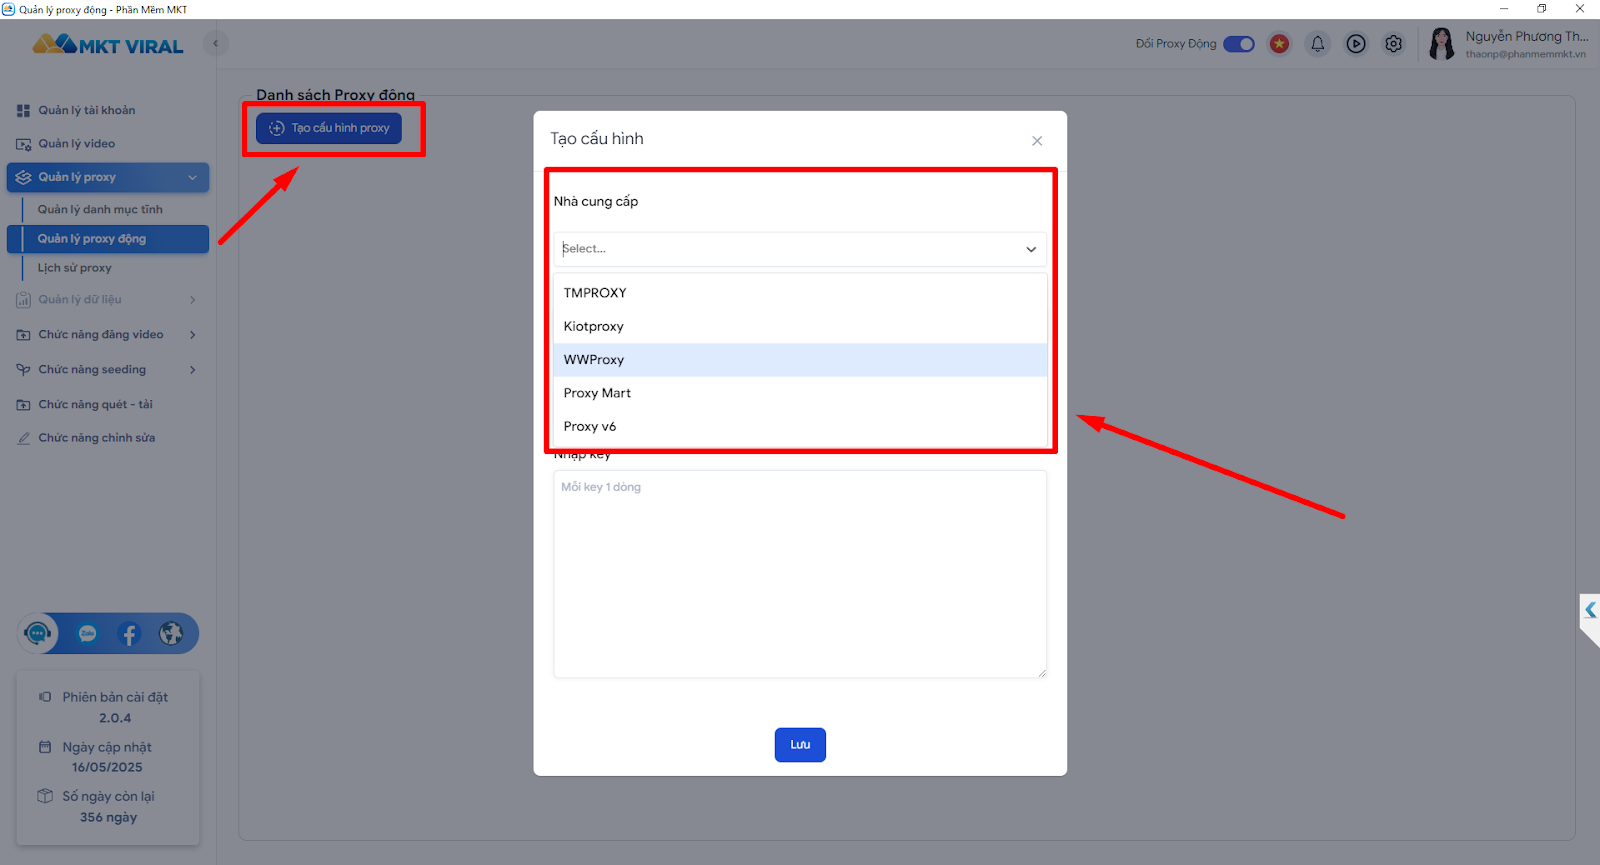
Task: Open the website globe icon
Action: coord(172,634)
